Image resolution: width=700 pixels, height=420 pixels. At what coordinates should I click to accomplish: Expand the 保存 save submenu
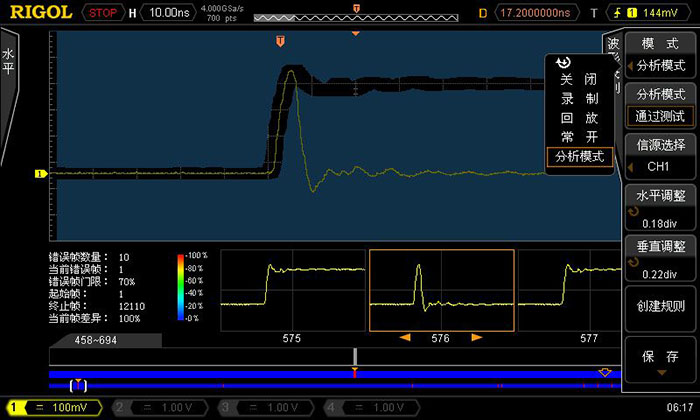click(x=659, y=360)
